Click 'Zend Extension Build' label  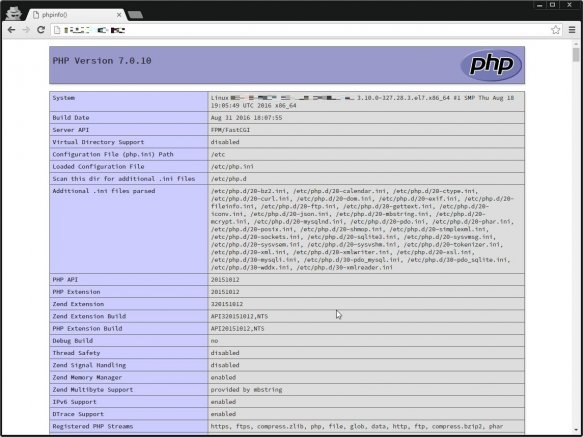pos(89,316)
